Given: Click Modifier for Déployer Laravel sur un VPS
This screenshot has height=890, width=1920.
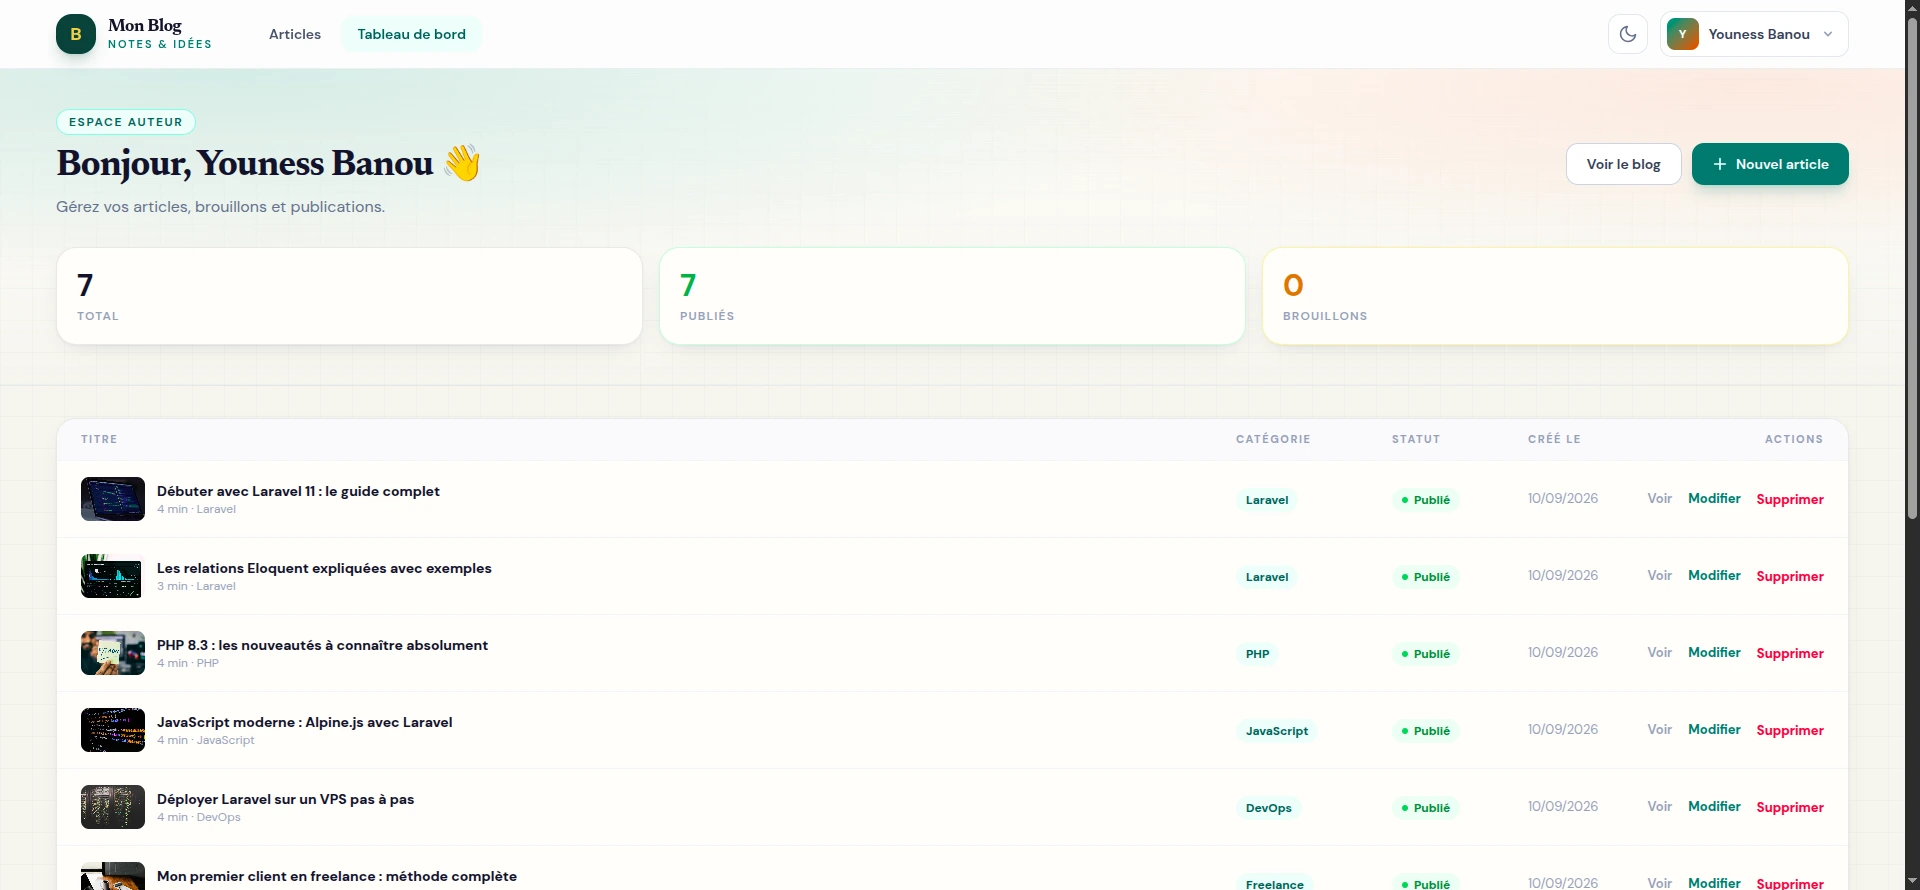Looking at the screenshot, I should pos(1714,806).
